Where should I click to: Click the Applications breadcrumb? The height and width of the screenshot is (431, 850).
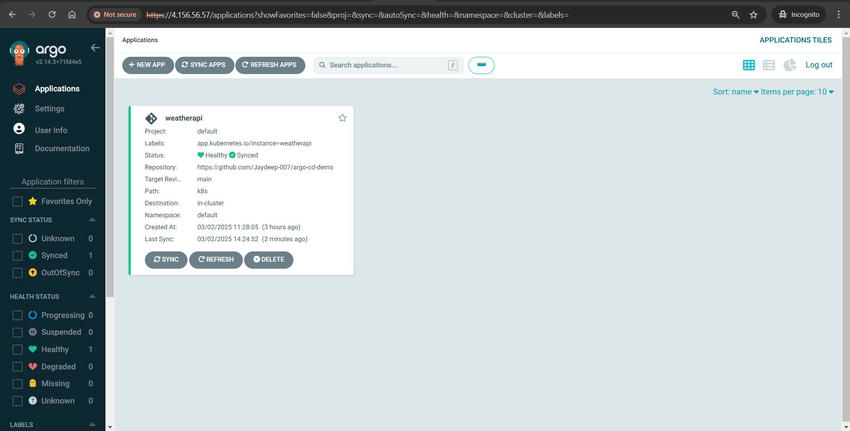[140, 40]
